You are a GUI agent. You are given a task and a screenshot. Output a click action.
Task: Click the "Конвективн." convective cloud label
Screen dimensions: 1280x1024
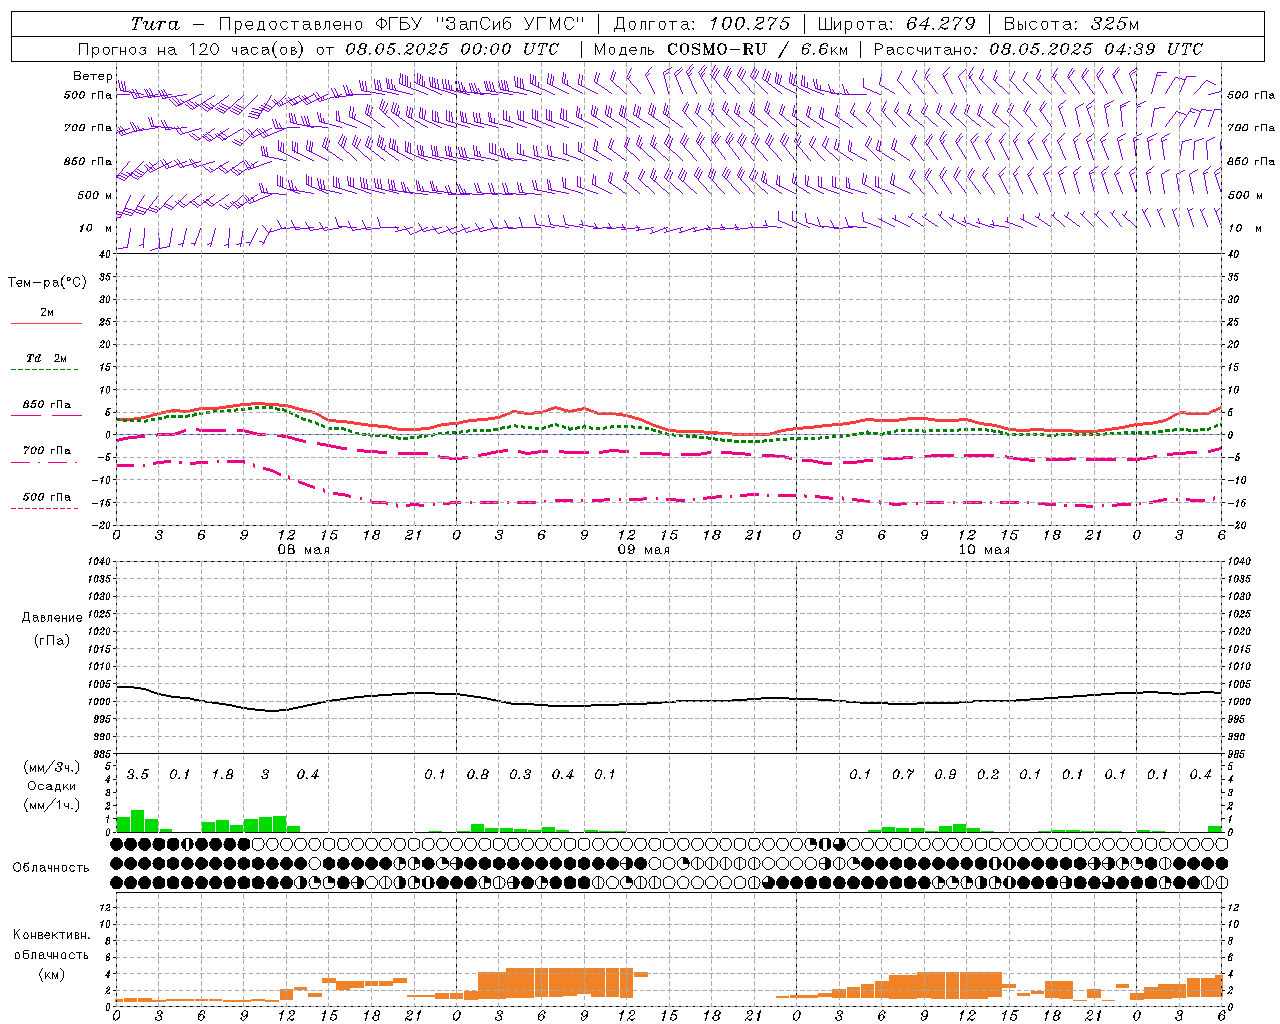52,935
